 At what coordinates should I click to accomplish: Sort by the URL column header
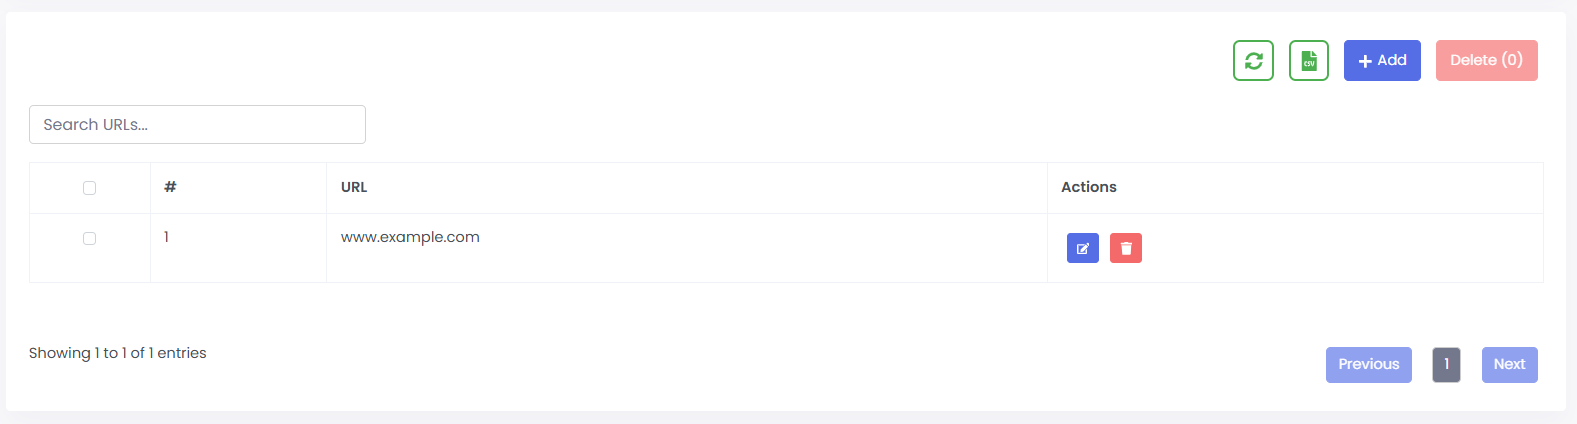click(354, 187)
